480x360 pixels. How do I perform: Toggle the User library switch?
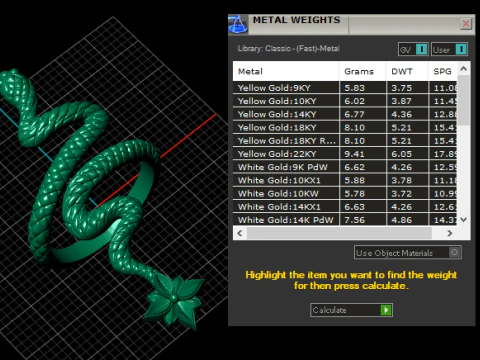(449, 49)
